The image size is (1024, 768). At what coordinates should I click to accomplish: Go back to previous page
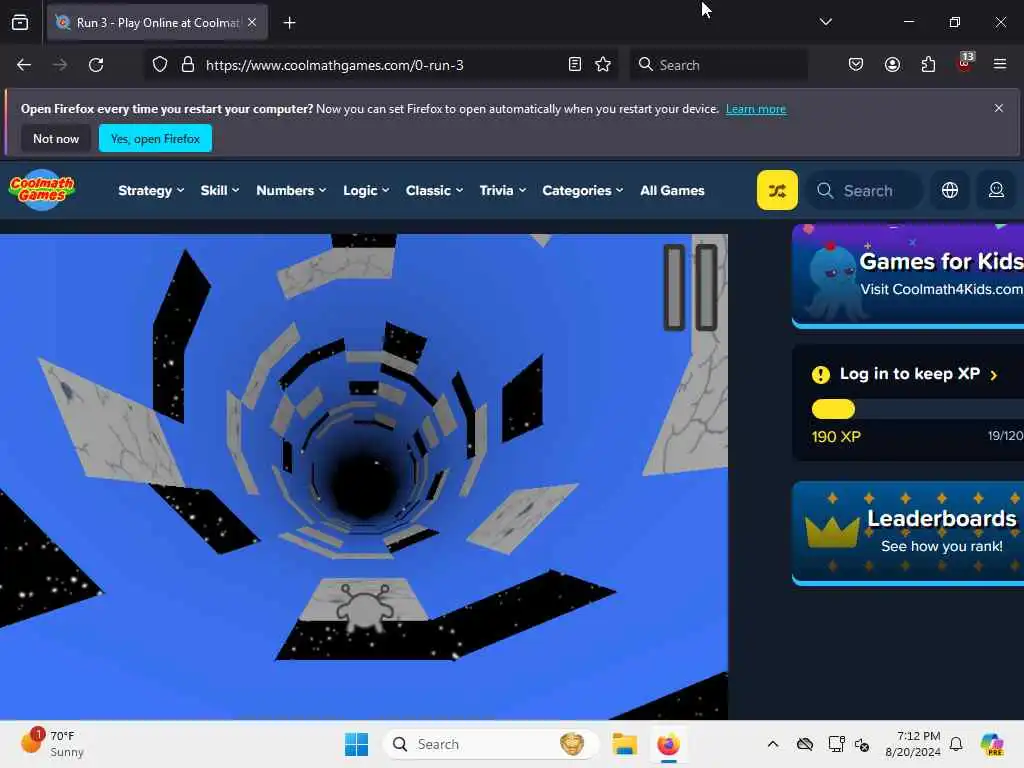click(x=24, y=65)
